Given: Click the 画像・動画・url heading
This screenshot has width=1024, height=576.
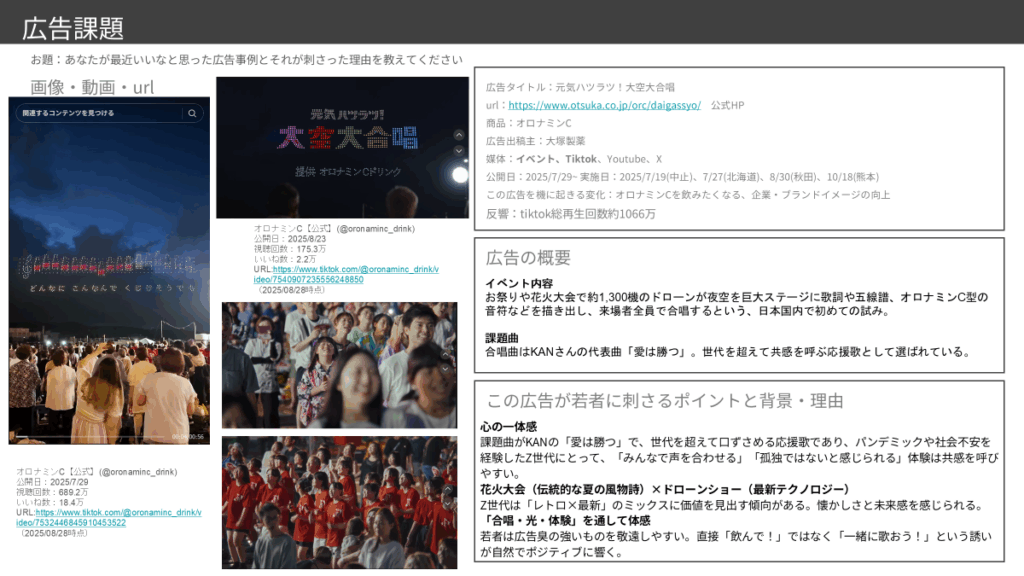Looking at the screenshot, I should pos(92,87).
